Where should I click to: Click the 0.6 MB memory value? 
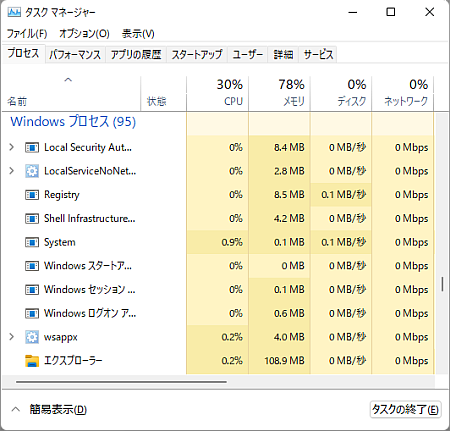(289, 313)
